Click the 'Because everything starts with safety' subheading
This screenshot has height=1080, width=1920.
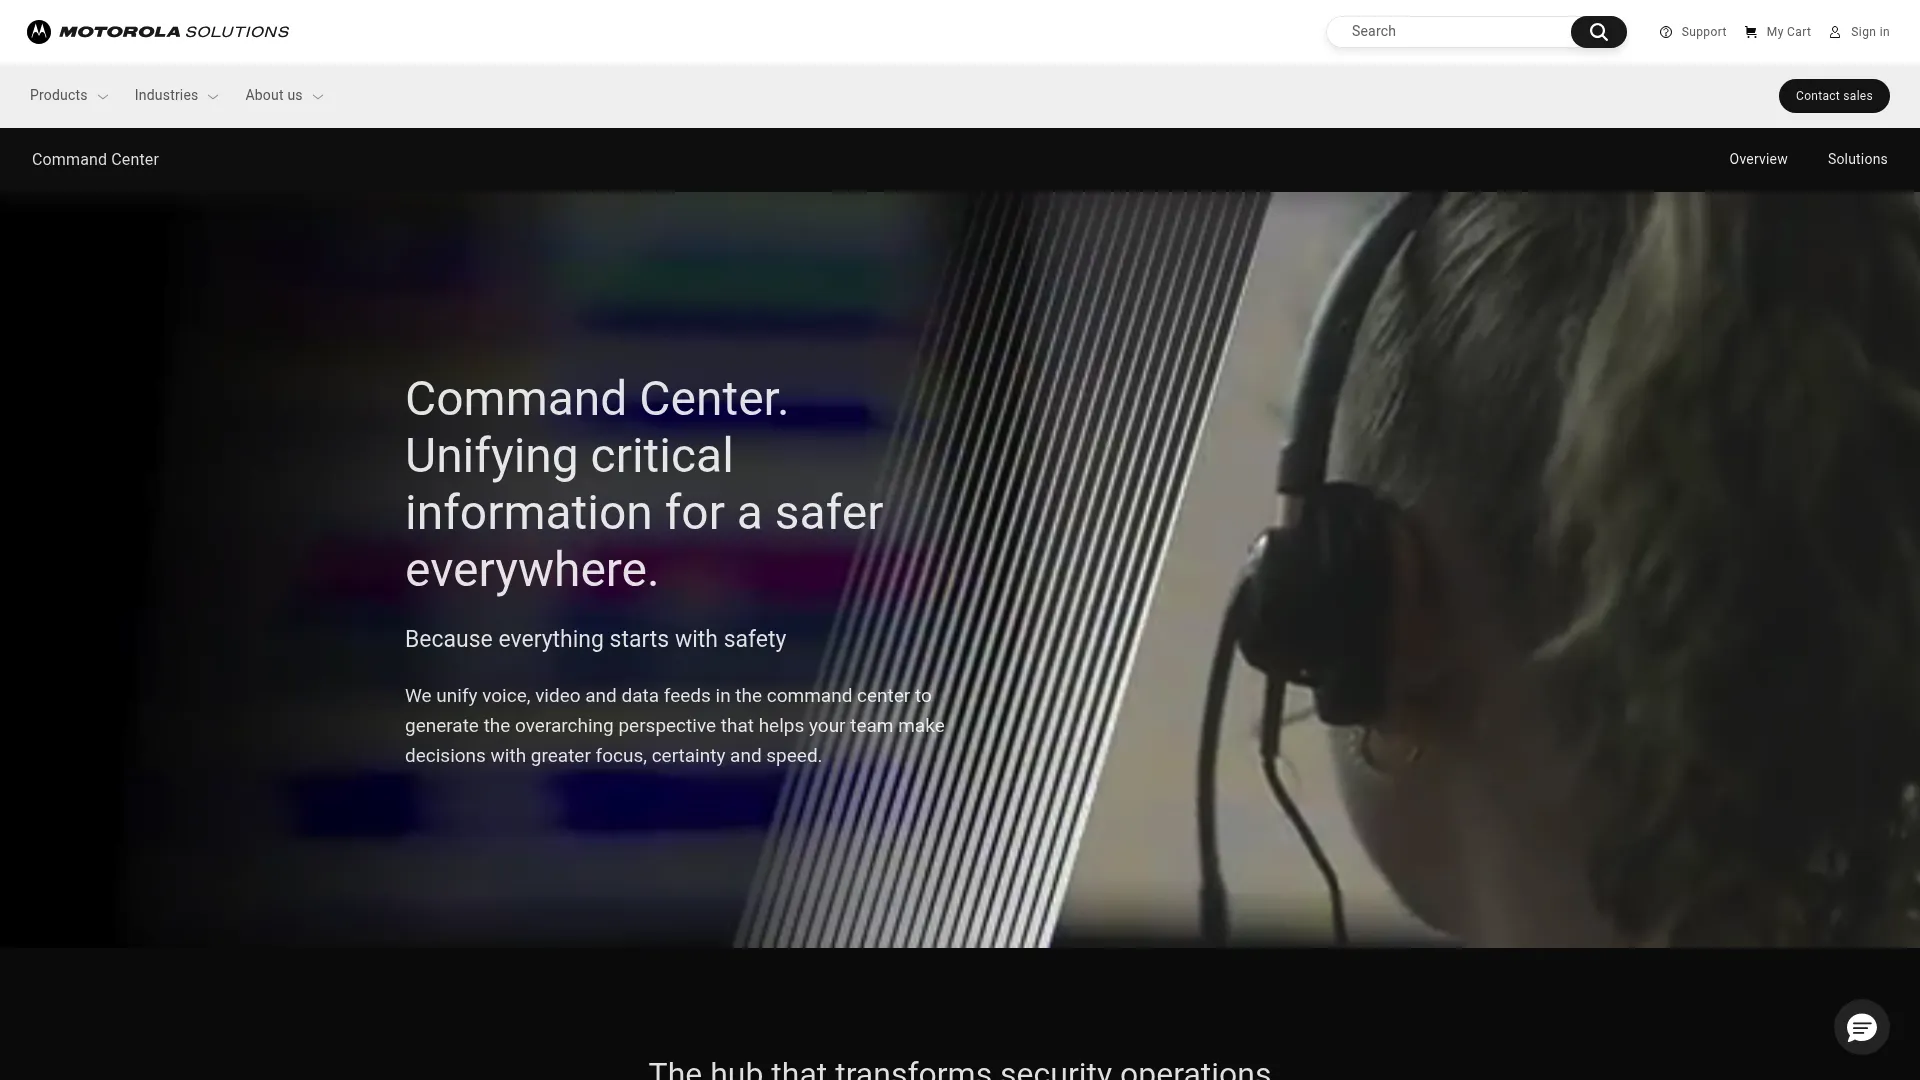pos(595,639)
